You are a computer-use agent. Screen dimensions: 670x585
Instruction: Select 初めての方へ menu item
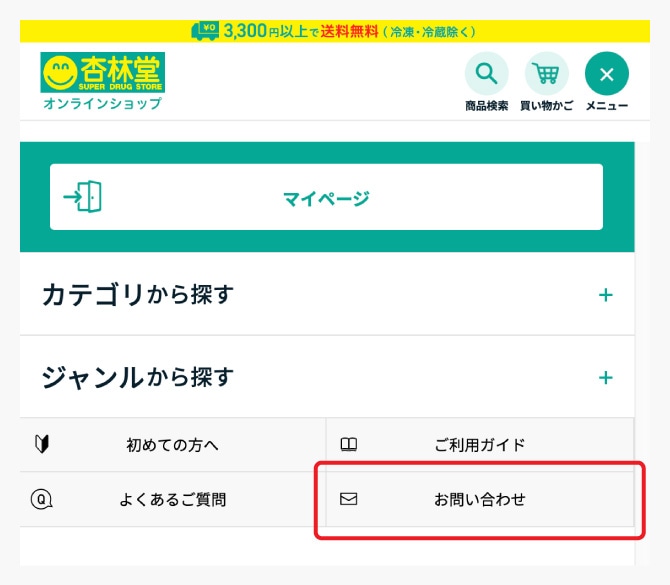[173, 445]
